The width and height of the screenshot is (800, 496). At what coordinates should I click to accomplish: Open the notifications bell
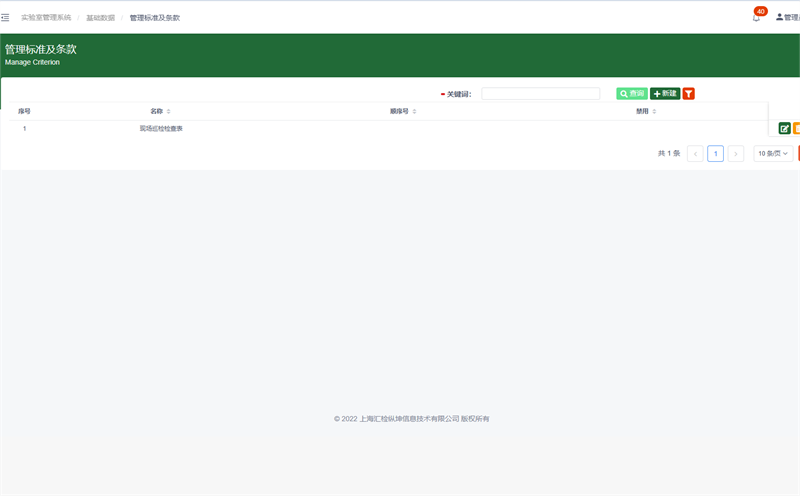point(756,17)
